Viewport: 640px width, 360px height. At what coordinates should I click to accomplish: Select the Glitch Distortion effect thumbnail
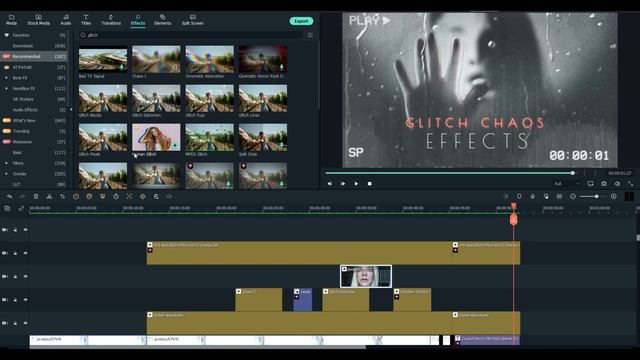156,98
